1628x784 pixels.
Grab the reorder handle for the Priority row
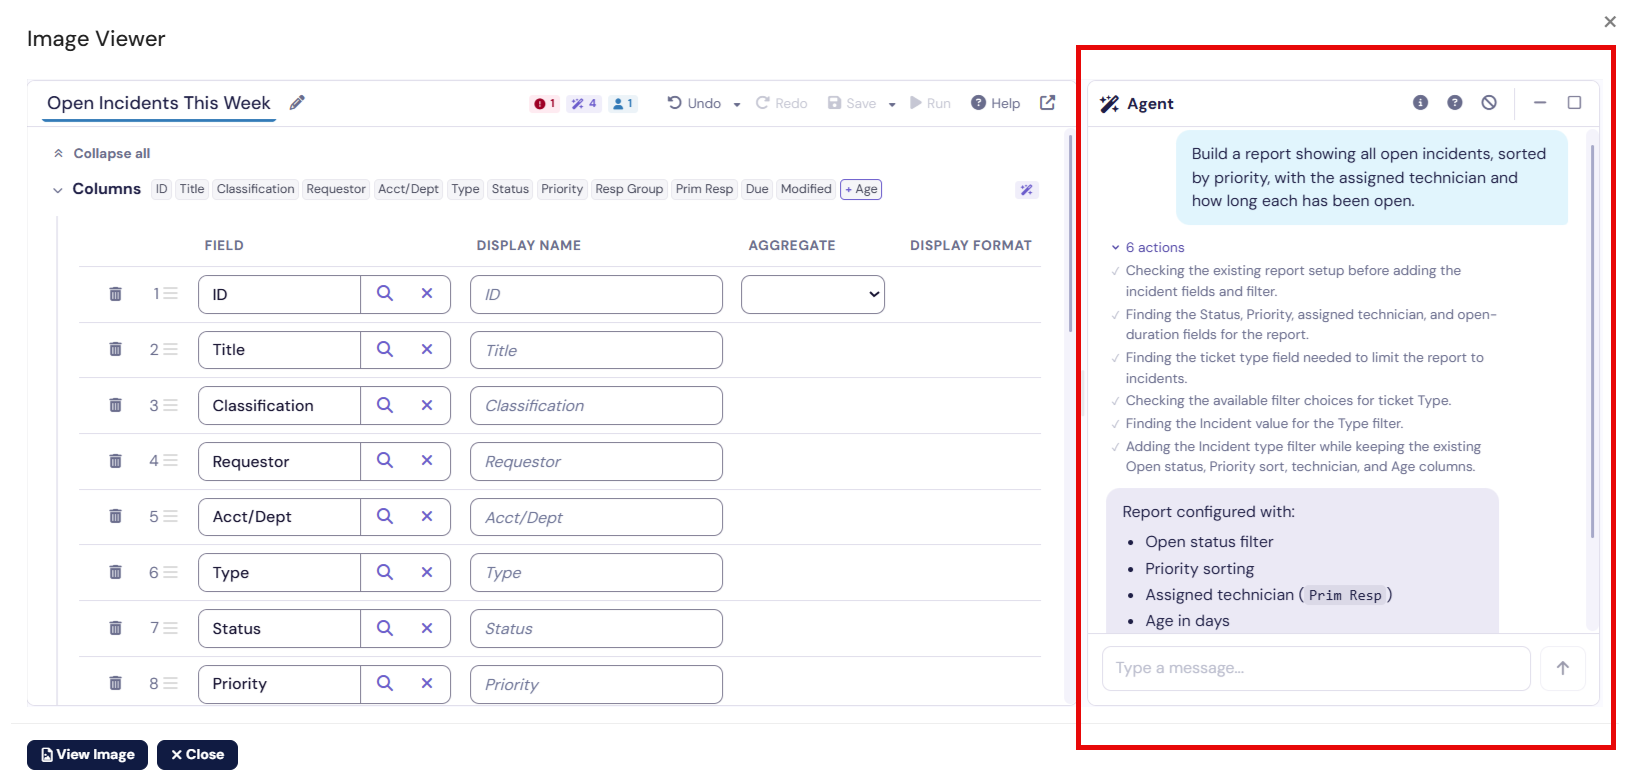click(171, 684)
